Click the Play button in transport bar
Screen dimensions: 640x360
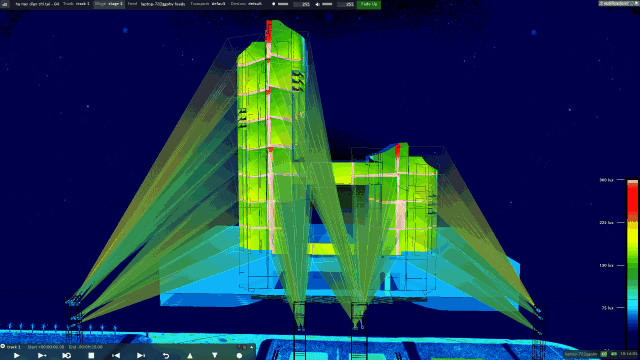pos(17,356)
